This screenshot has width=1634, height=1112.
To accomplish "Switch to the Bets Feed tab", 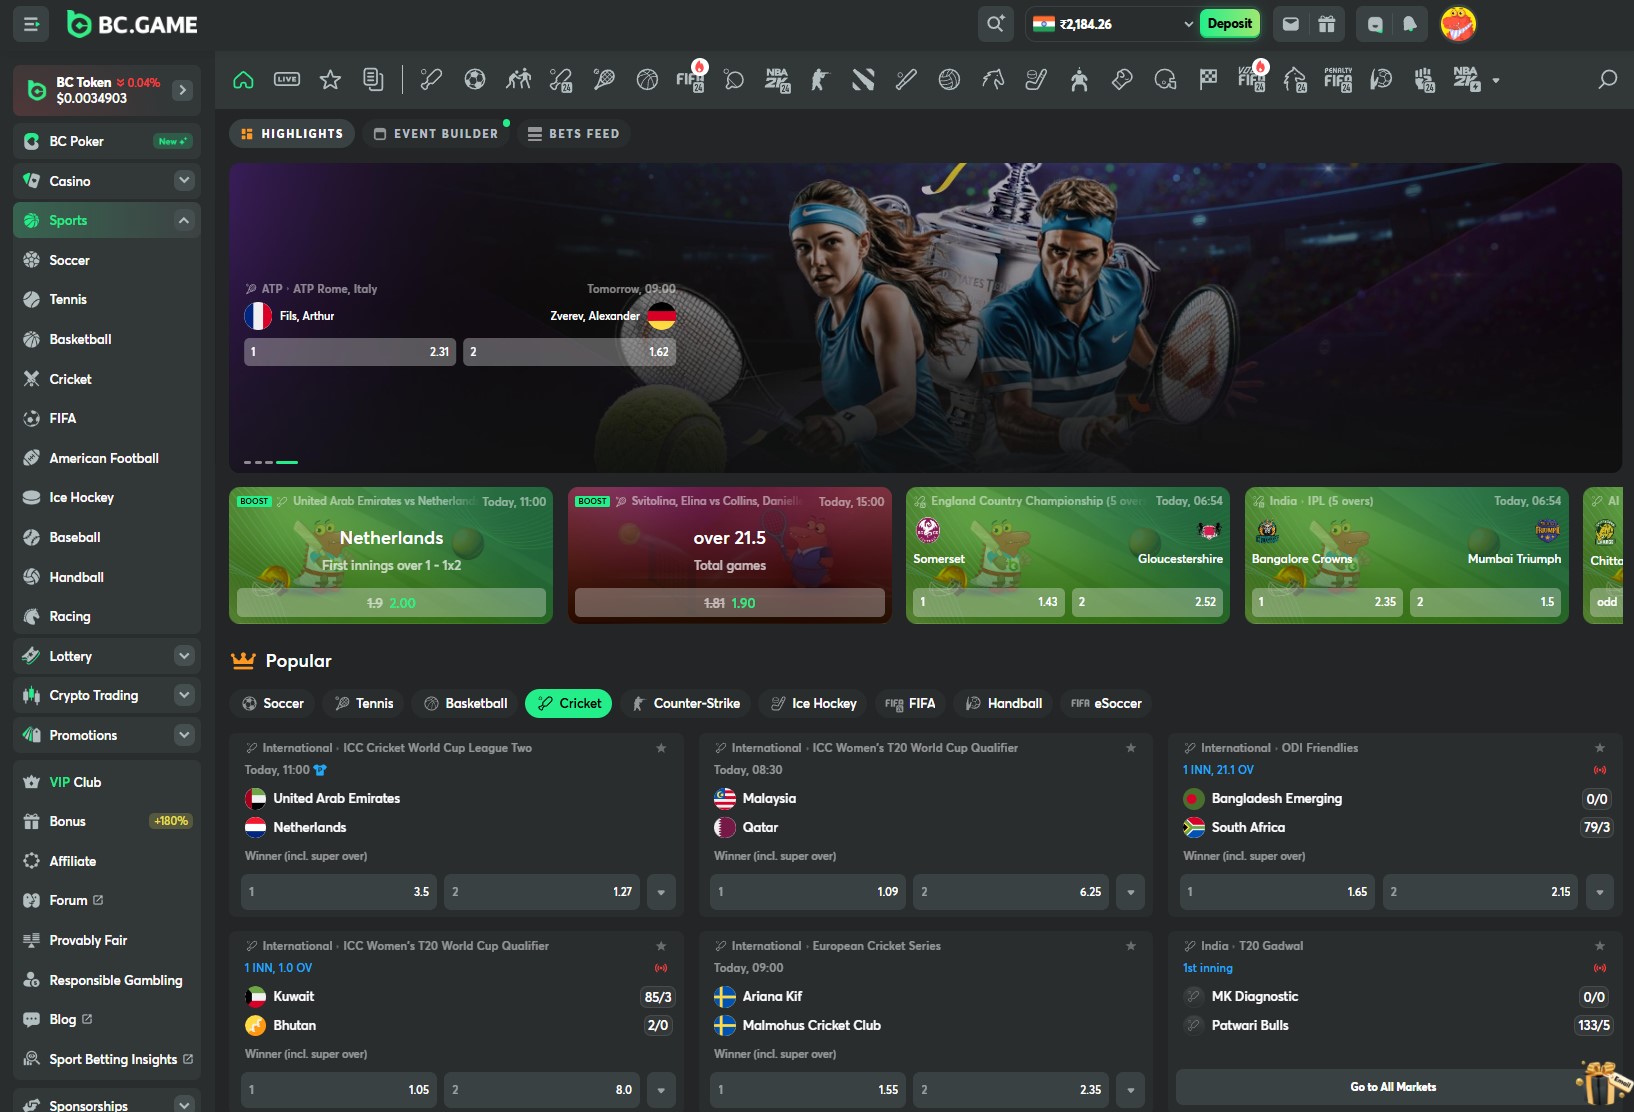I will coord(573,134).
